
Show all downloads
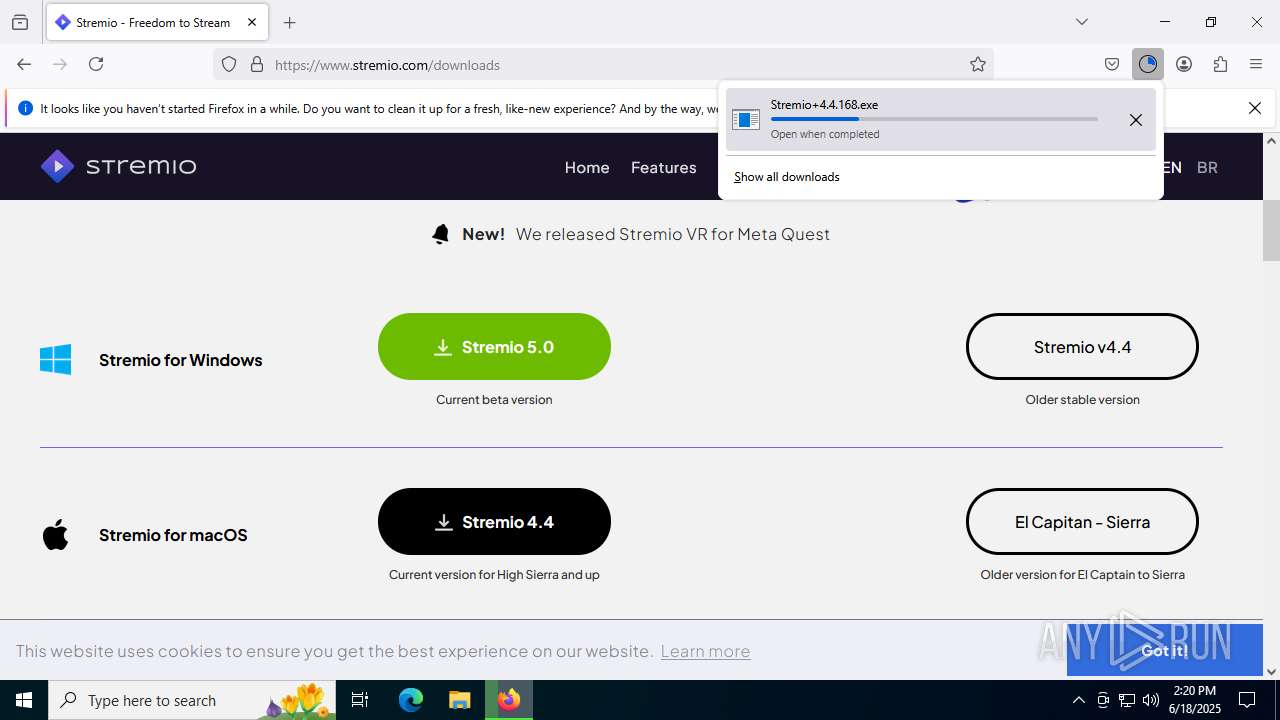pos(787,177)
